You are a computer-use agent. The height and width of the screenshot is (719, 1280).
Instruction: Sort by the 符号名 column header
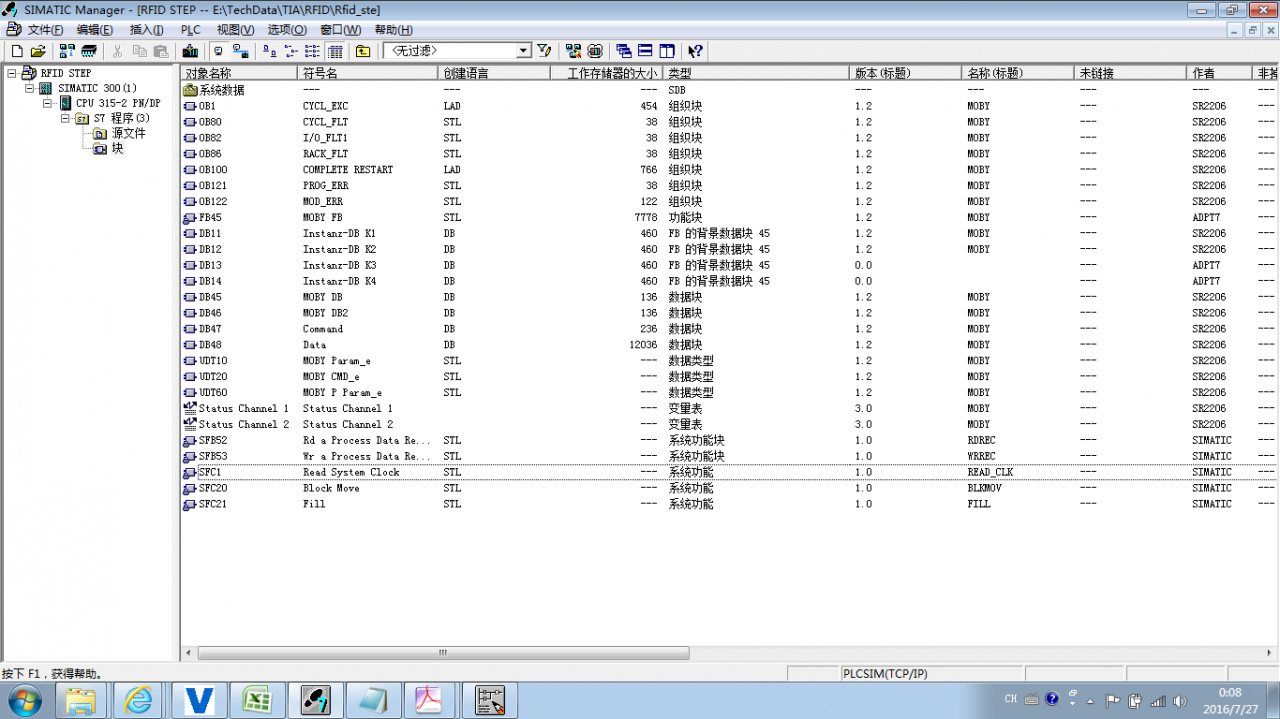368,73
